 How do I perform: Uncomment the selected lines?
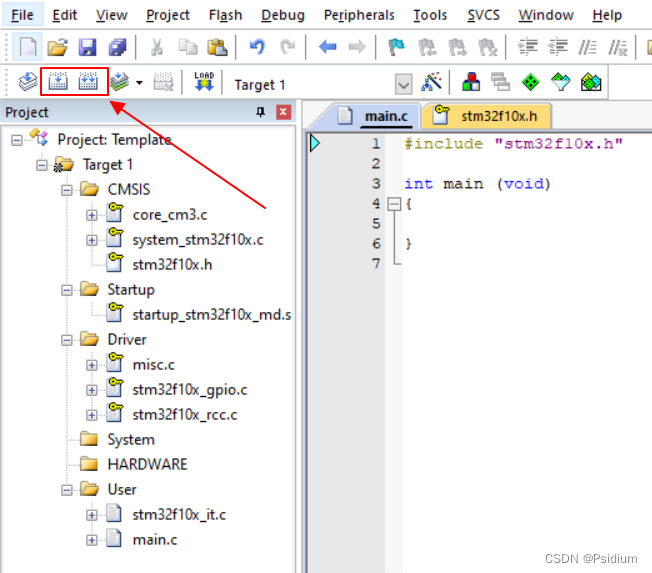(617, 47)
